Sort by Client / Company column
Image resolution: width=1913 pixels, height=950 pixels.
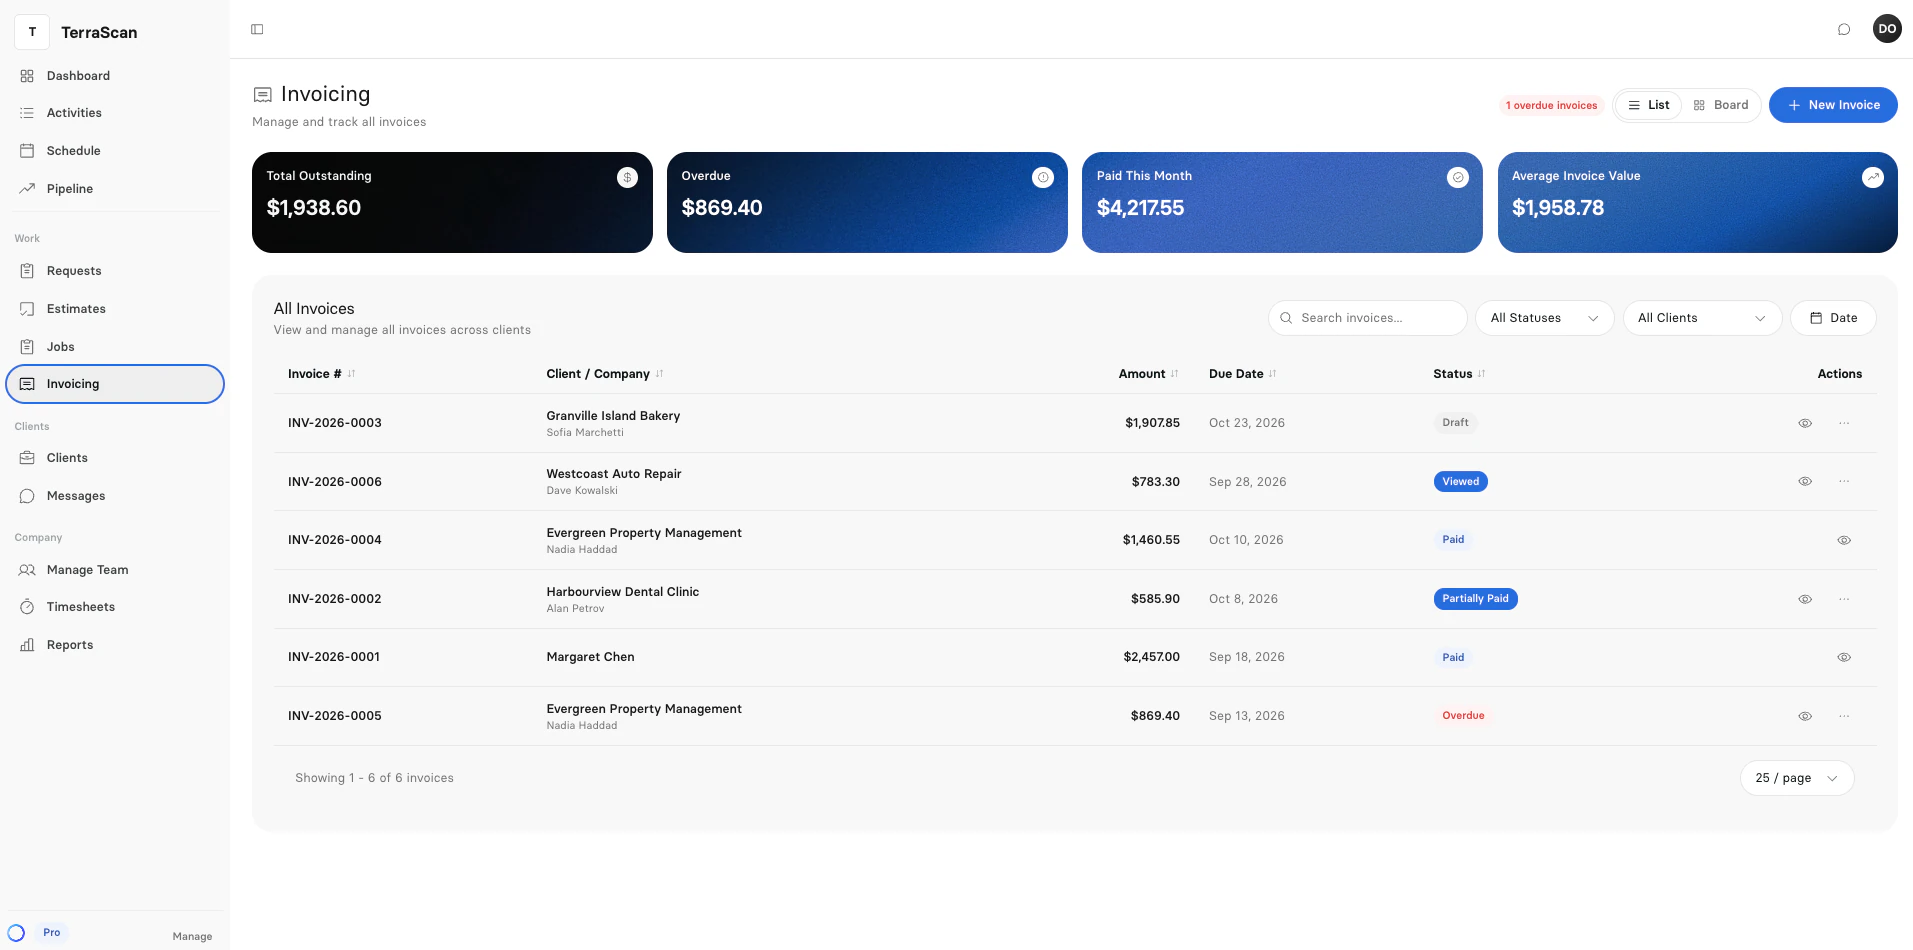[x=605, y=374]
